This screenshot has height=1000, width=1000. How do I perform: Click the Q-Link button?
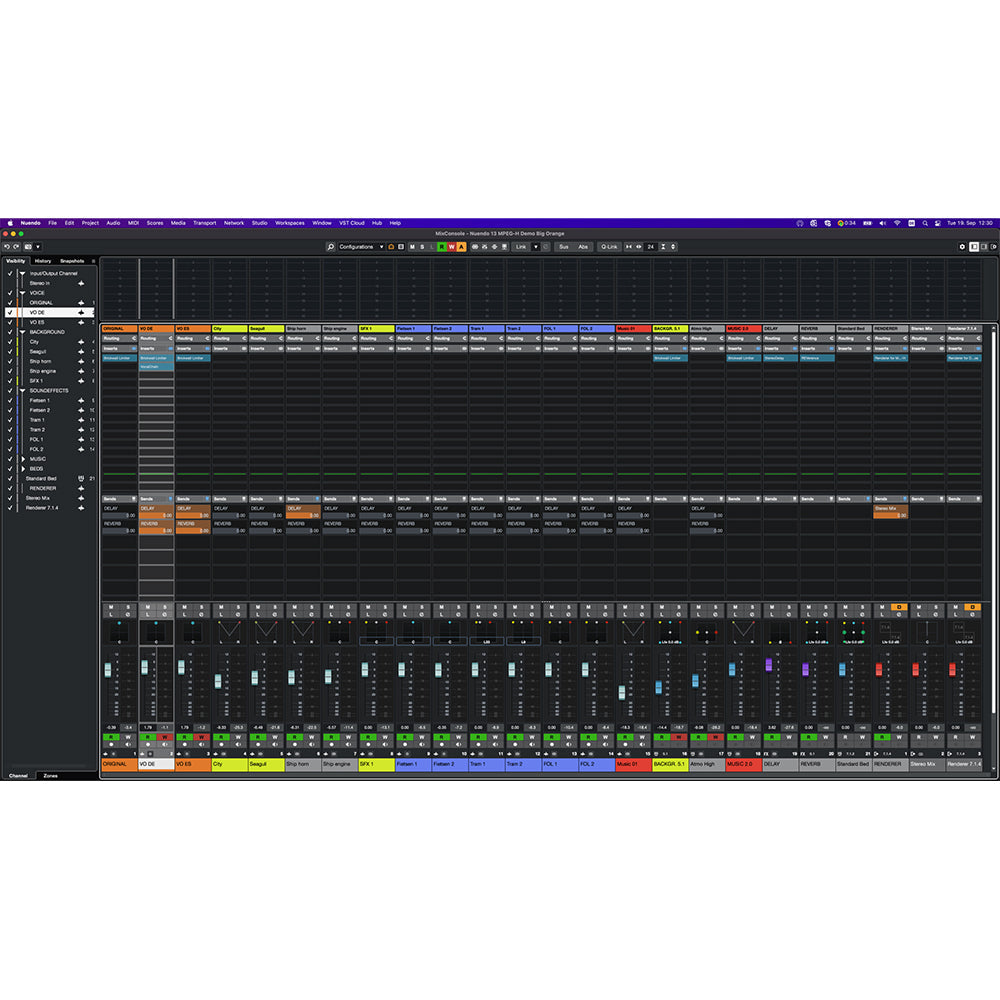609,247
